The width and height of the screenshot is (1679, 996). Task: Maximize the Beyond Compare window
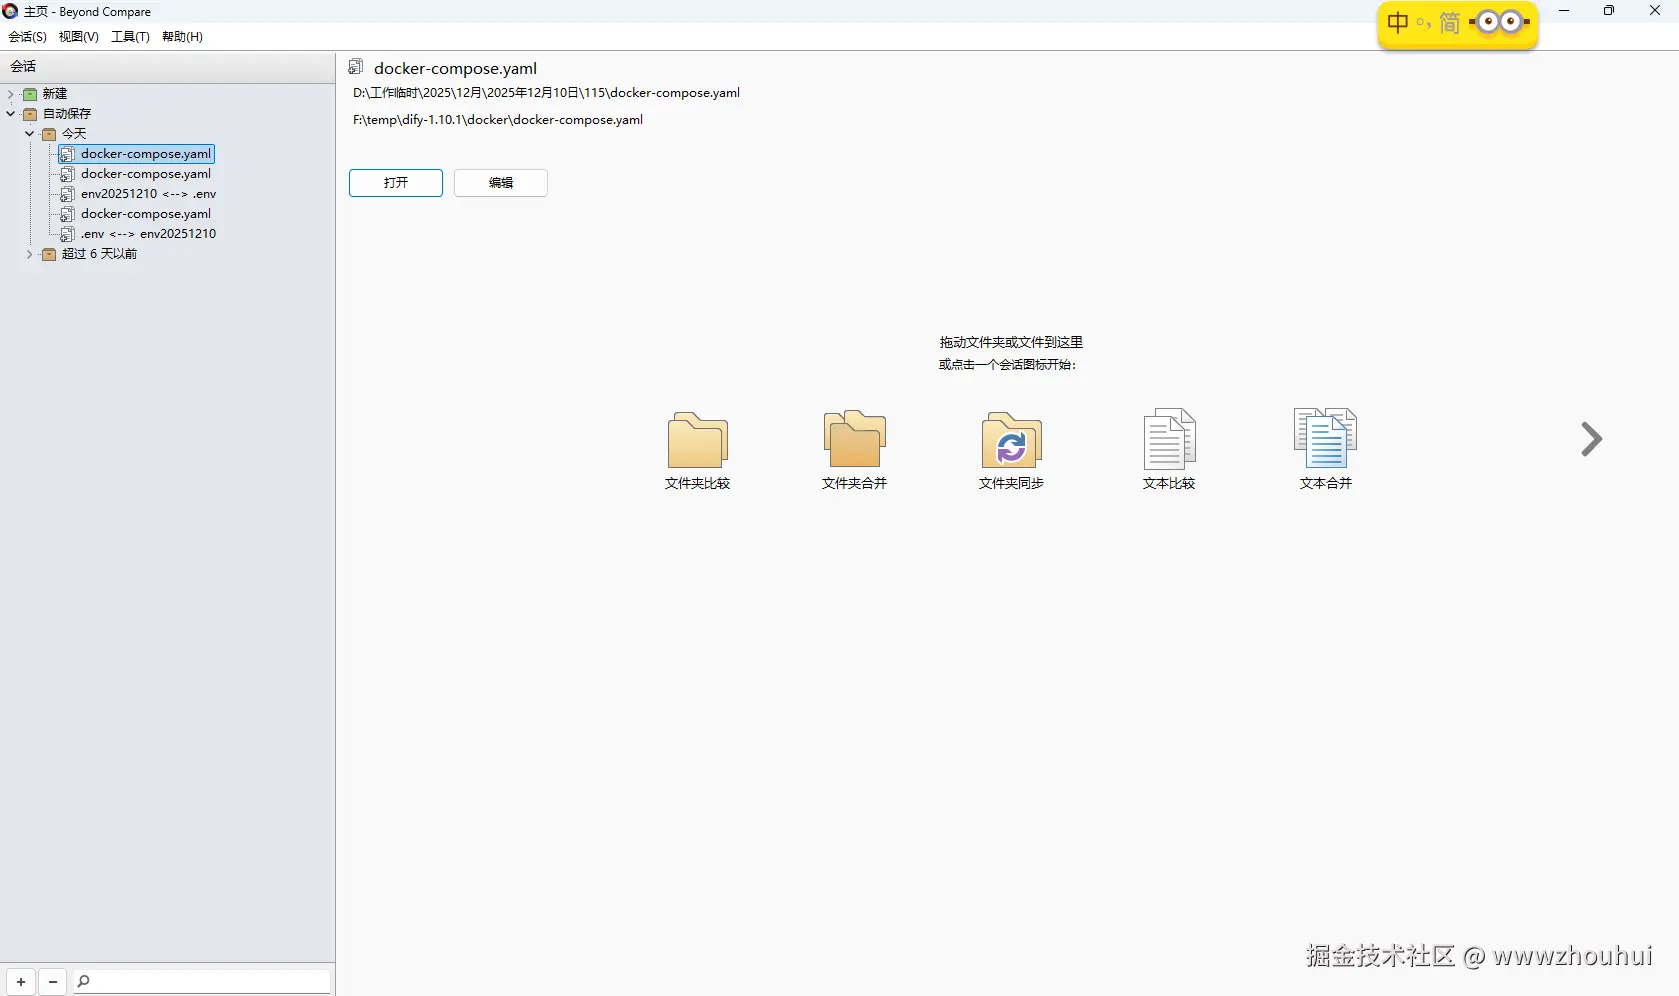pyautogui.click(x=1609, y=11)
